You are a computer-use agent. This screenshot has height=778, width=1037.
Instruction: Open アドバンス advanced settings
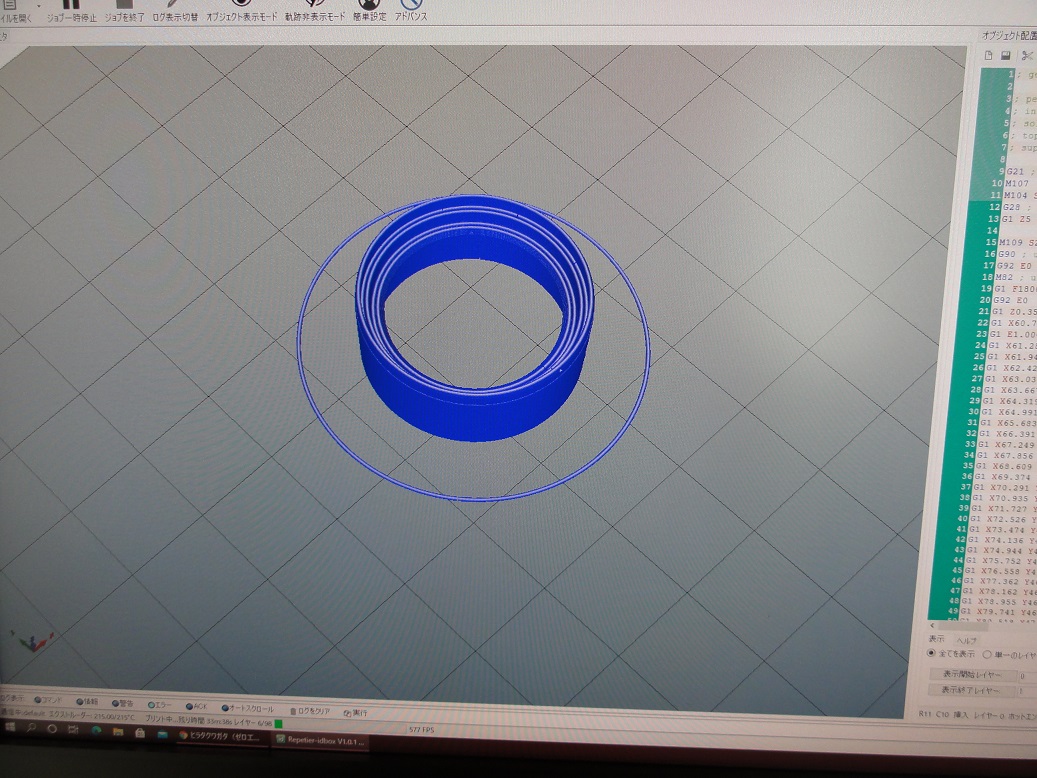[x=411, y=12]
